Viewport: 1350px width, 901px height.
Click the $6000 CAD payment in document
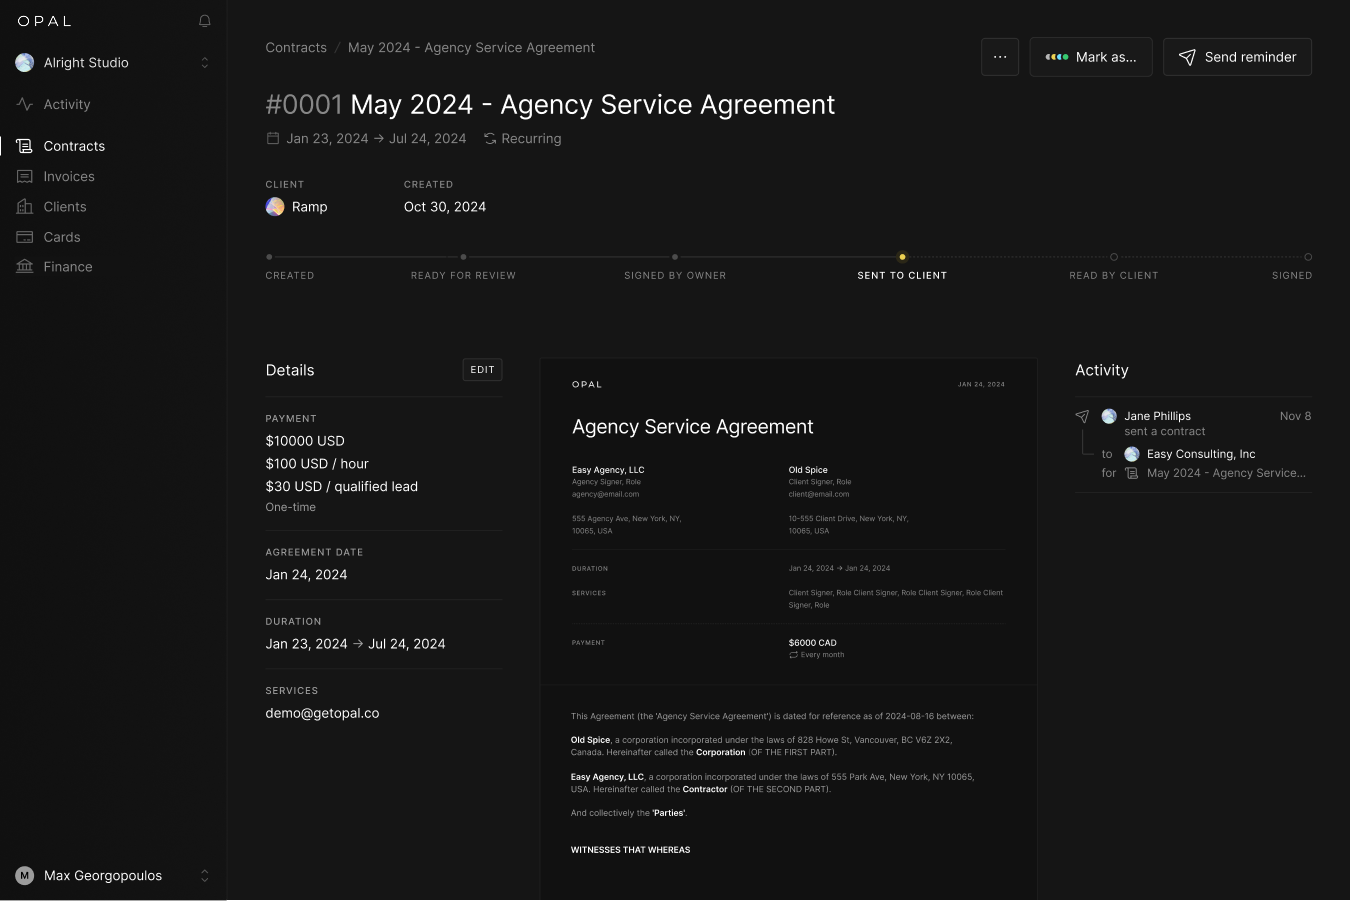tap(813, 643)
